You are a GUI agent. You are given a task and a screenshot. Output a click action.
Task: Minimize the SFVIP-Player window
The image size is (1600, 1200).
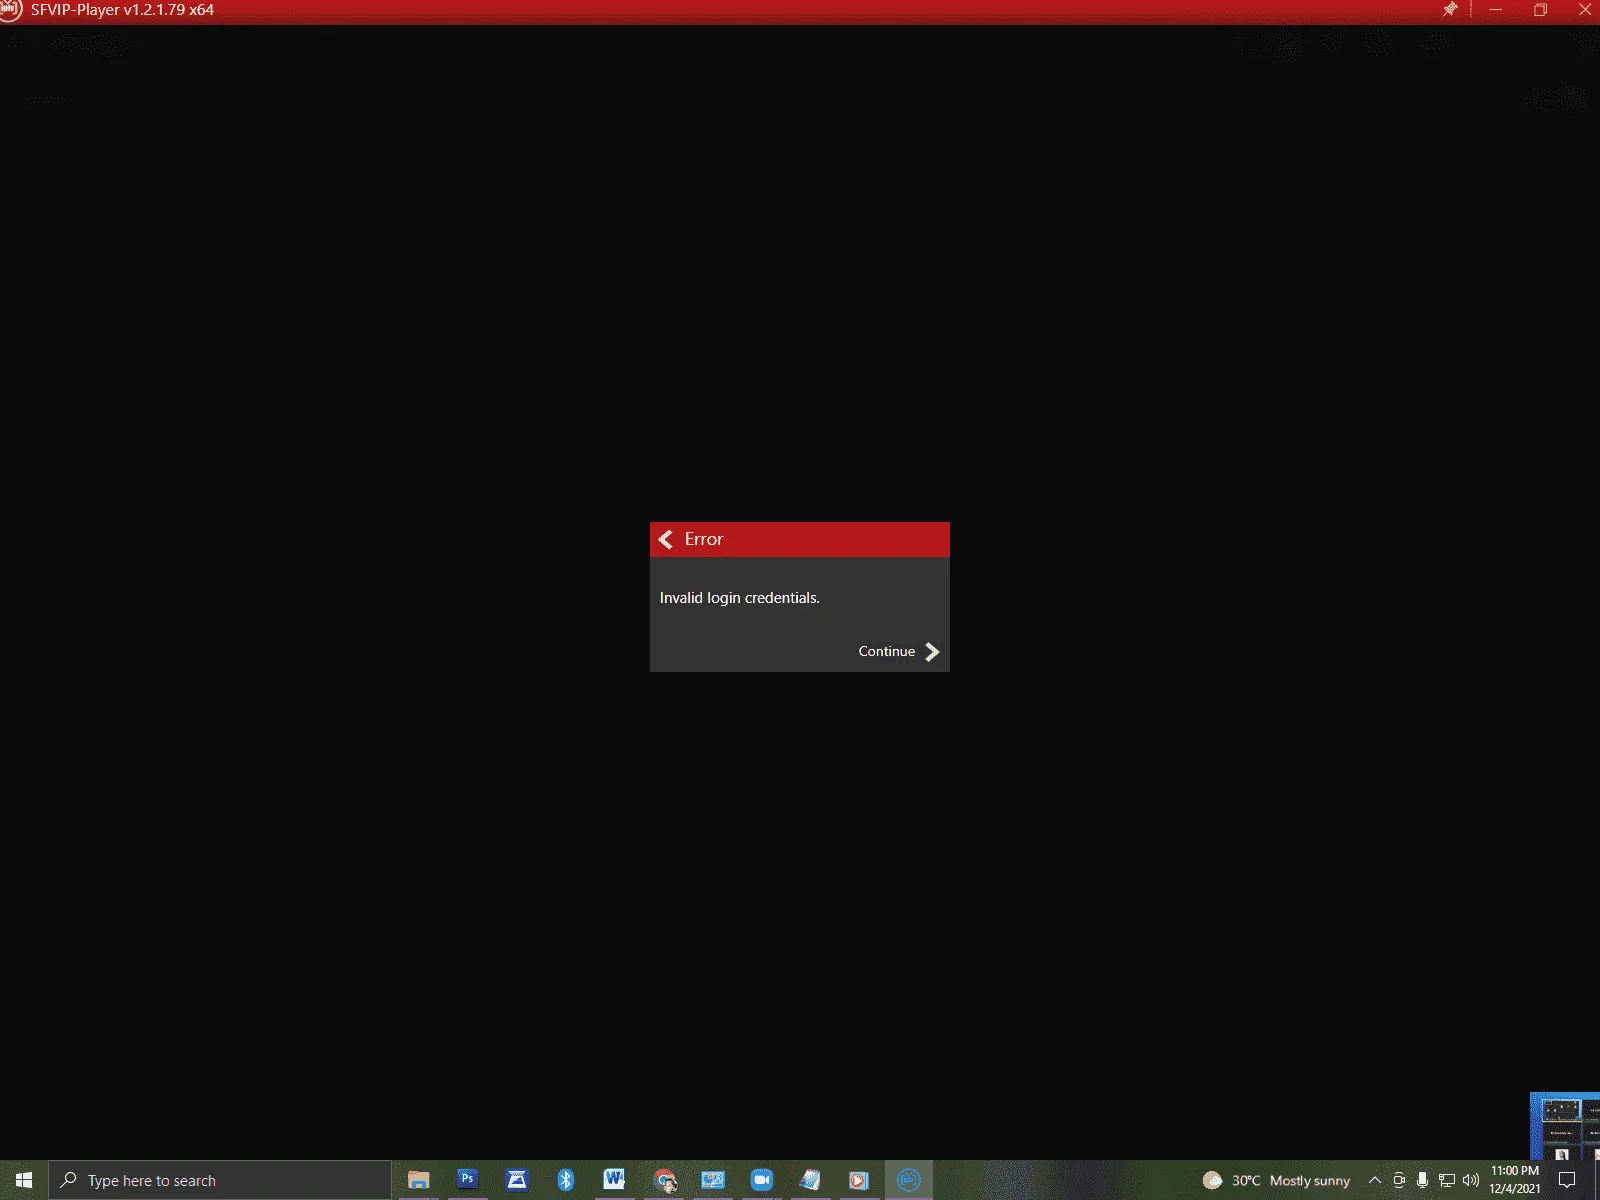click(x=1495, y=10)
